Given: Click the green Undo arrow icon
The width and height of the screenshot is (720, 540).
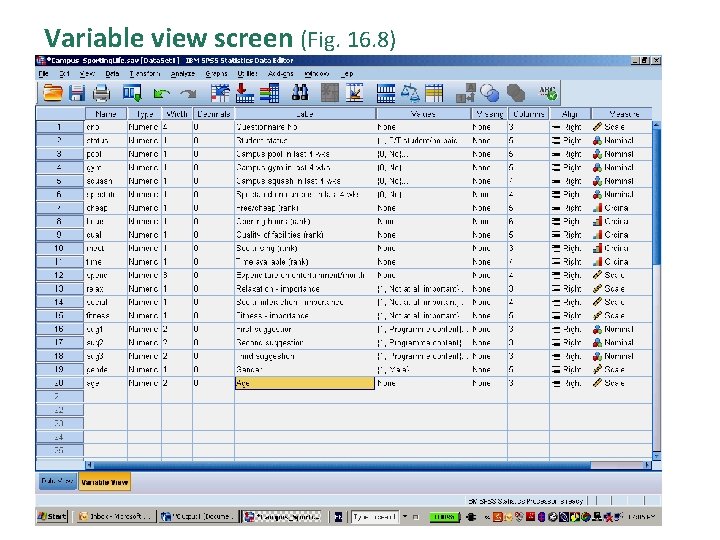Looking at the screenshot, I should [161, 94].
